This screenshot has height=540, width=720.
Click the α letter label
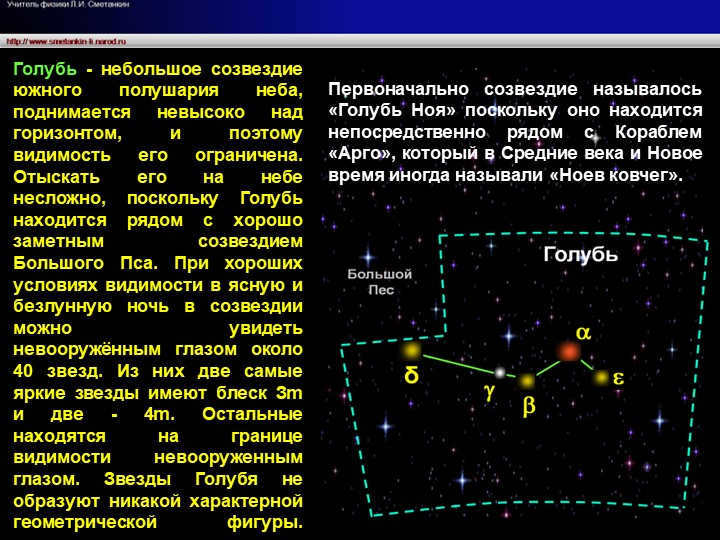tap(582, 331)
